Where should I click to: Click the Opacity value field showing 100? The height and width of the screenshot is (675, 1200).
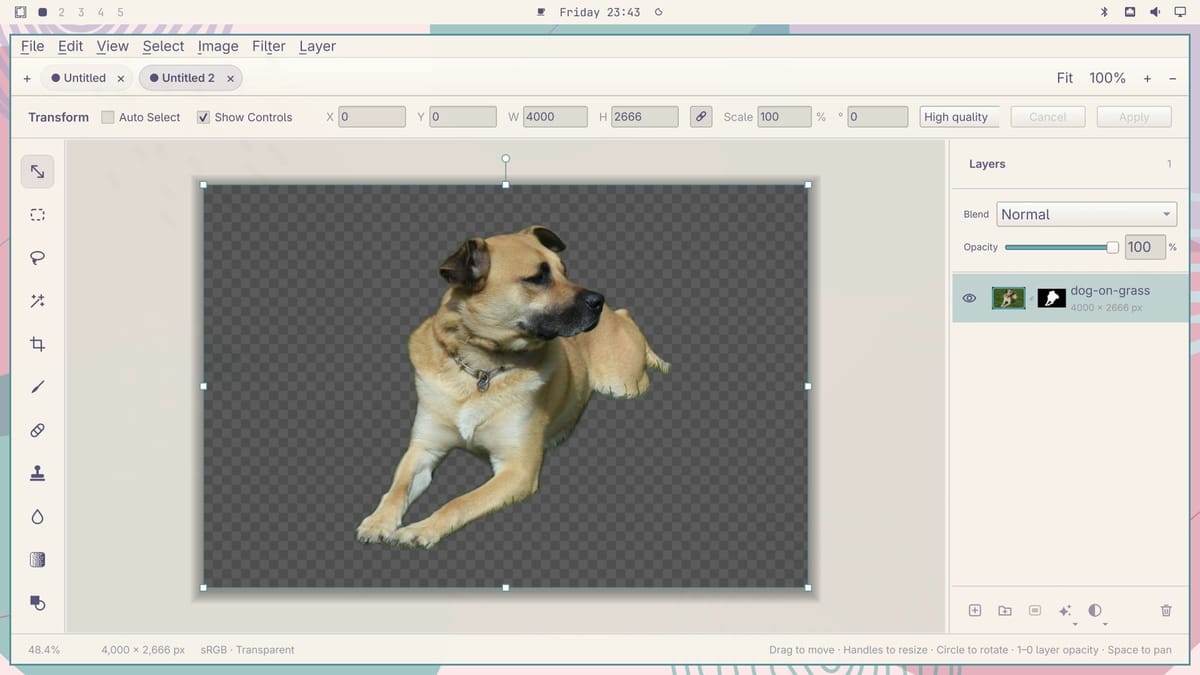1145,247
